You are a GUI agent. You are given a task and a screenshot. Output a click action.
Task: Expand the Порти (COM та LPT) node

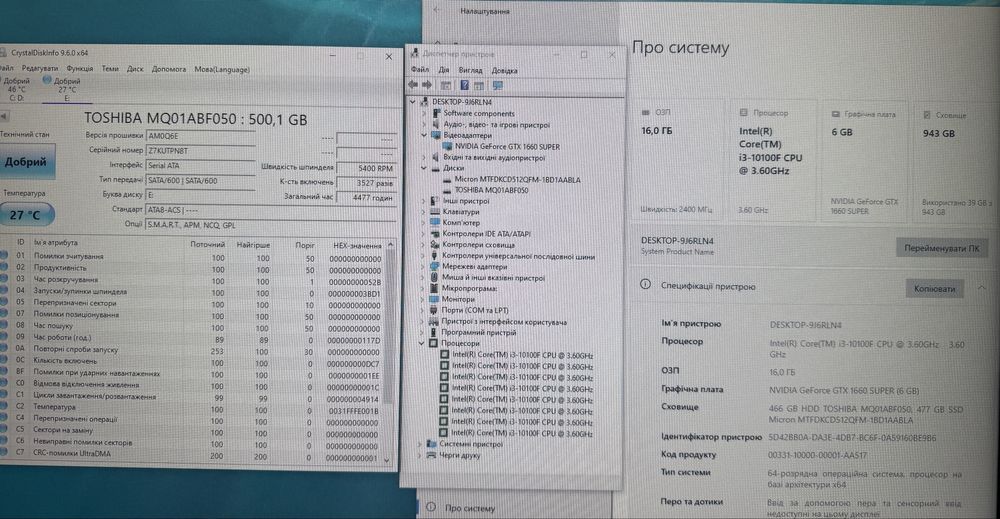pyautogui.click(x=423, y=311)
